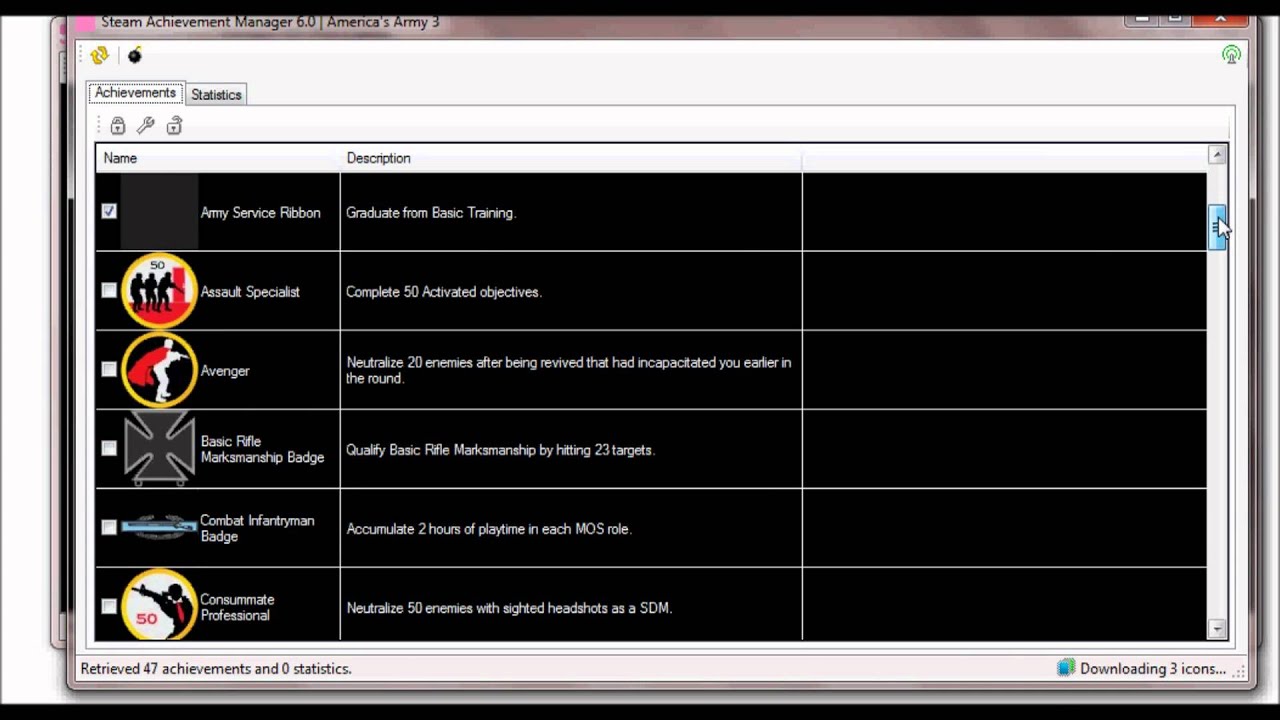
Task: Click 'Accumulate 2 hours of playtime' description
Action: coord(489,529)
